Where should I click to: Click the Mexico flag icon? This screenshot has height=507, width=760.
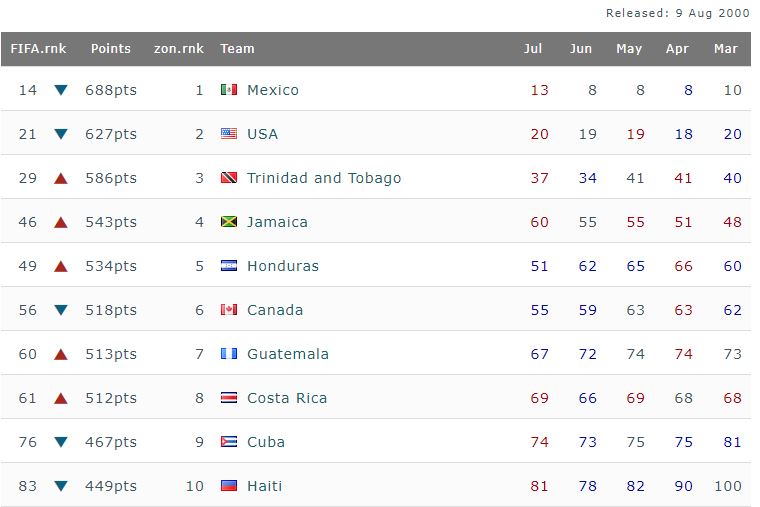tap(229, 90)
